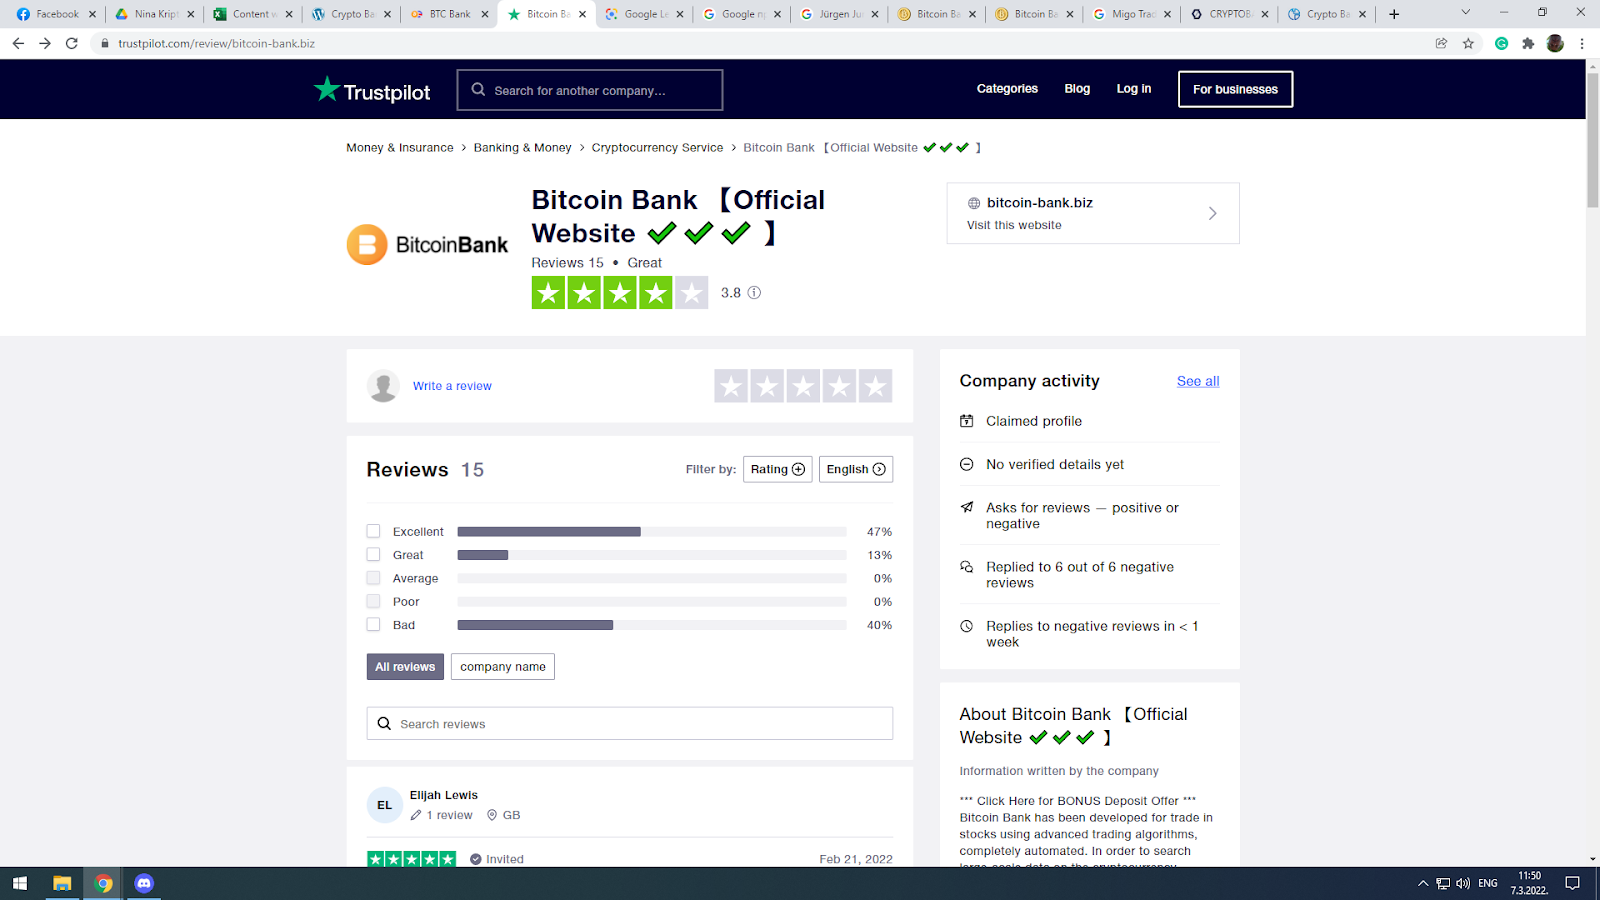
Task: Open File Explorer from the taskbar
Action: coord(62,883)
